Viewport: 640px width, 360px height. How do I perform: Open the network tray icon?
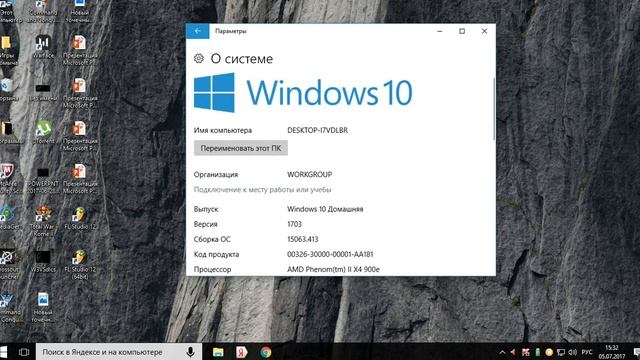(561, 352)
